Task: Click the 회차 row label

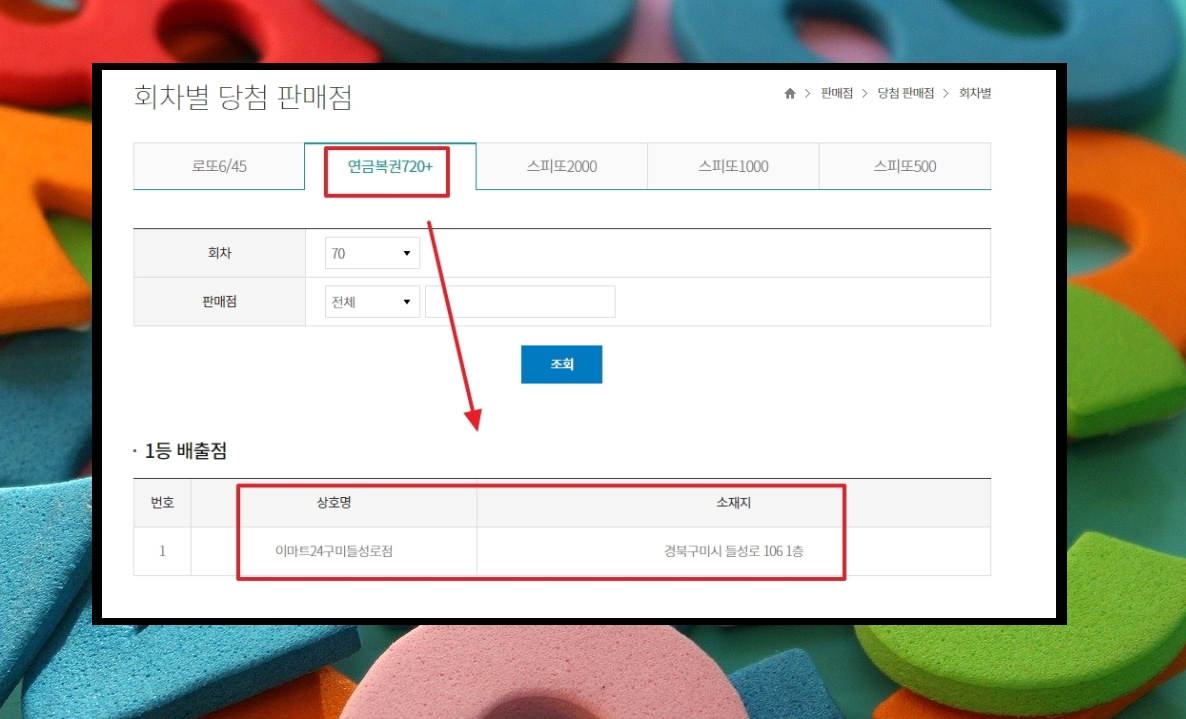Action: tap(219, 253)
